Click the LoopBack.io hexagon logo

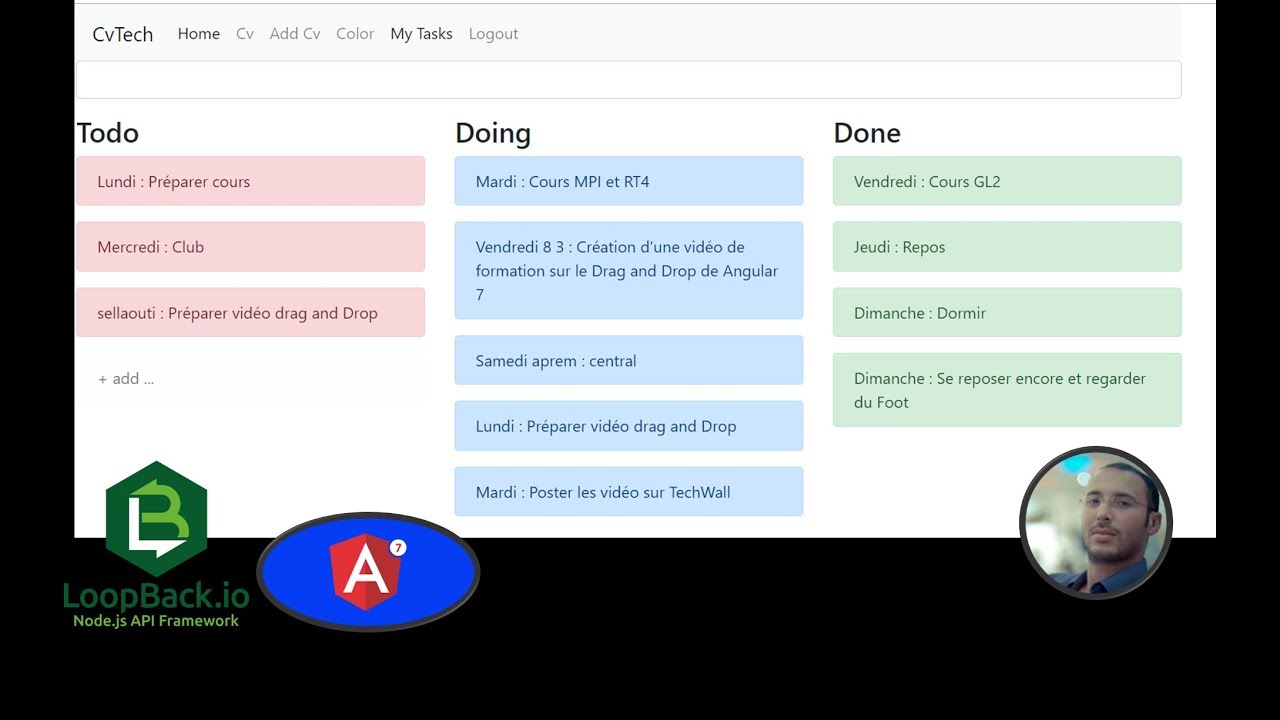pos(156,519)
